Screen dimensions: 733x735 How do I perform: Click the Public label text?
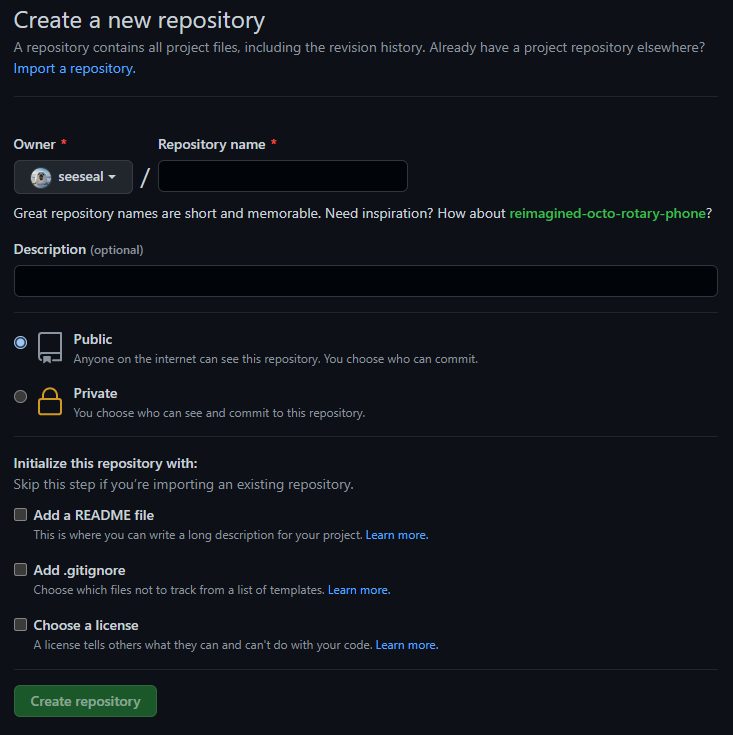pos(93,339)
